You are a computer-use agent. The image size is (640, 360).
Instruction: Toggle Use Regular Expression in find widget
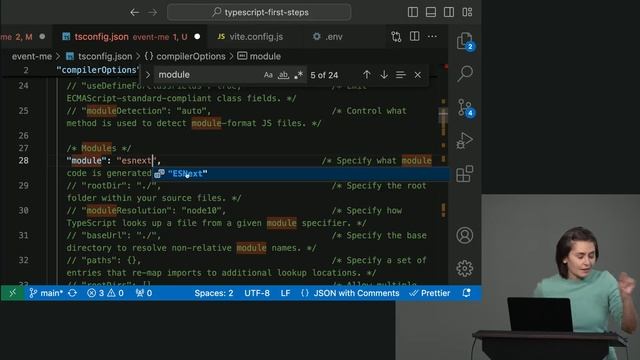[298, 75]
